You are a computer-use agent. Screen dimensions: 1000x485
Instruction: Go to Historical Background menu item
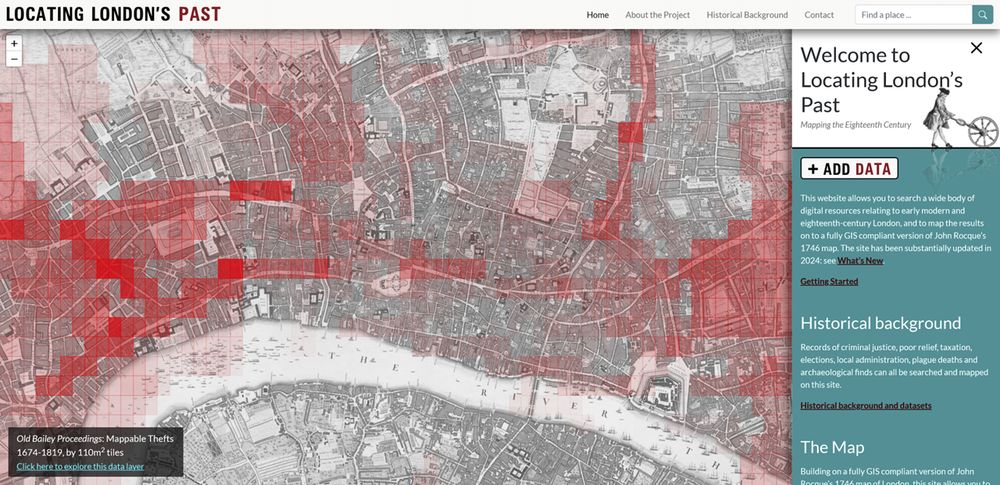pos(747,15)
